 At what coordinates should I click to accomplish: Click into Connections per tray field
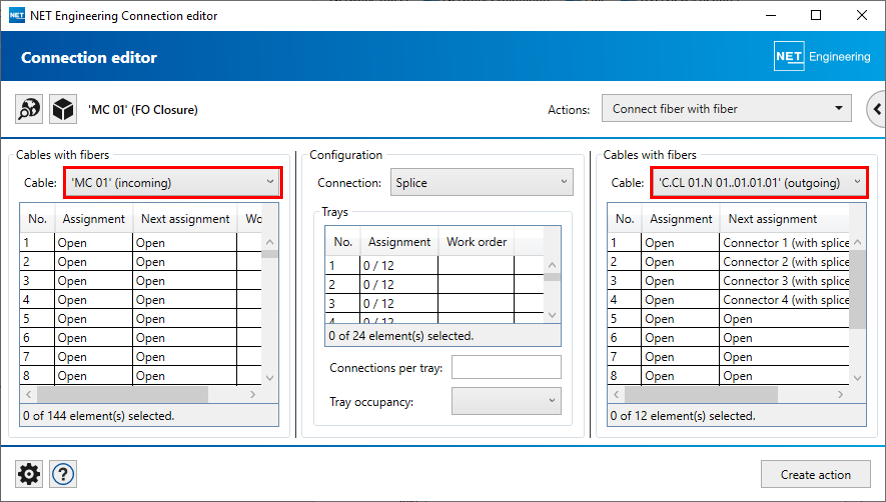click(x=506, y=367)
